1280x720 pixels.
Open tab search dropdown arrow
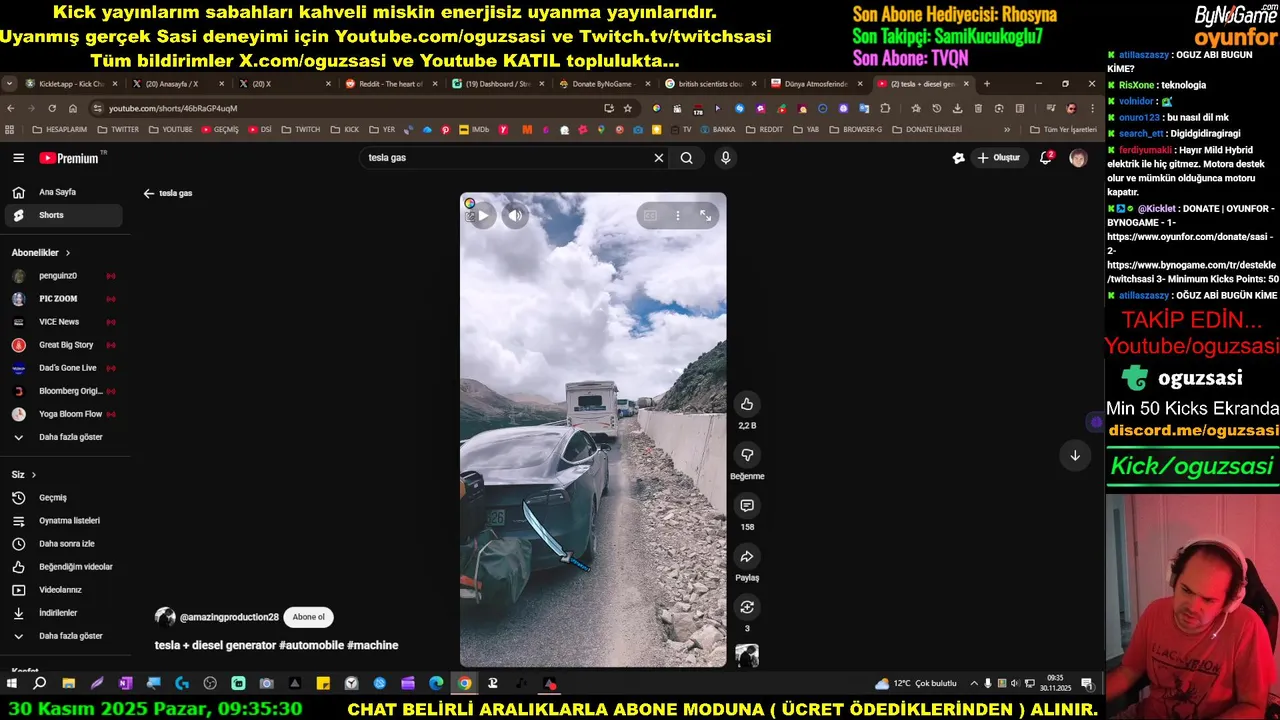[9, 84]
